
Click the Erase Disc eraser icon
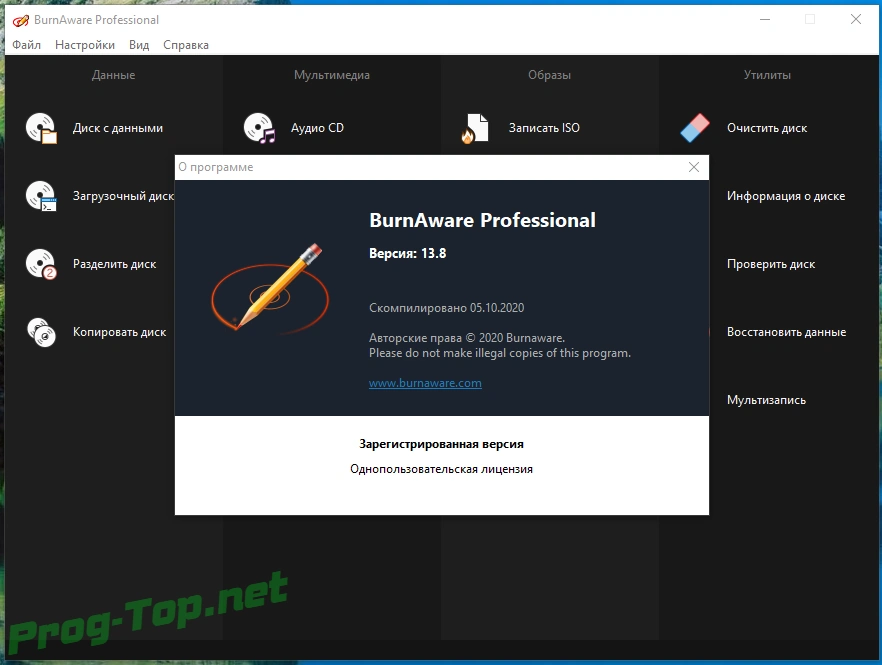pos(695,128)
